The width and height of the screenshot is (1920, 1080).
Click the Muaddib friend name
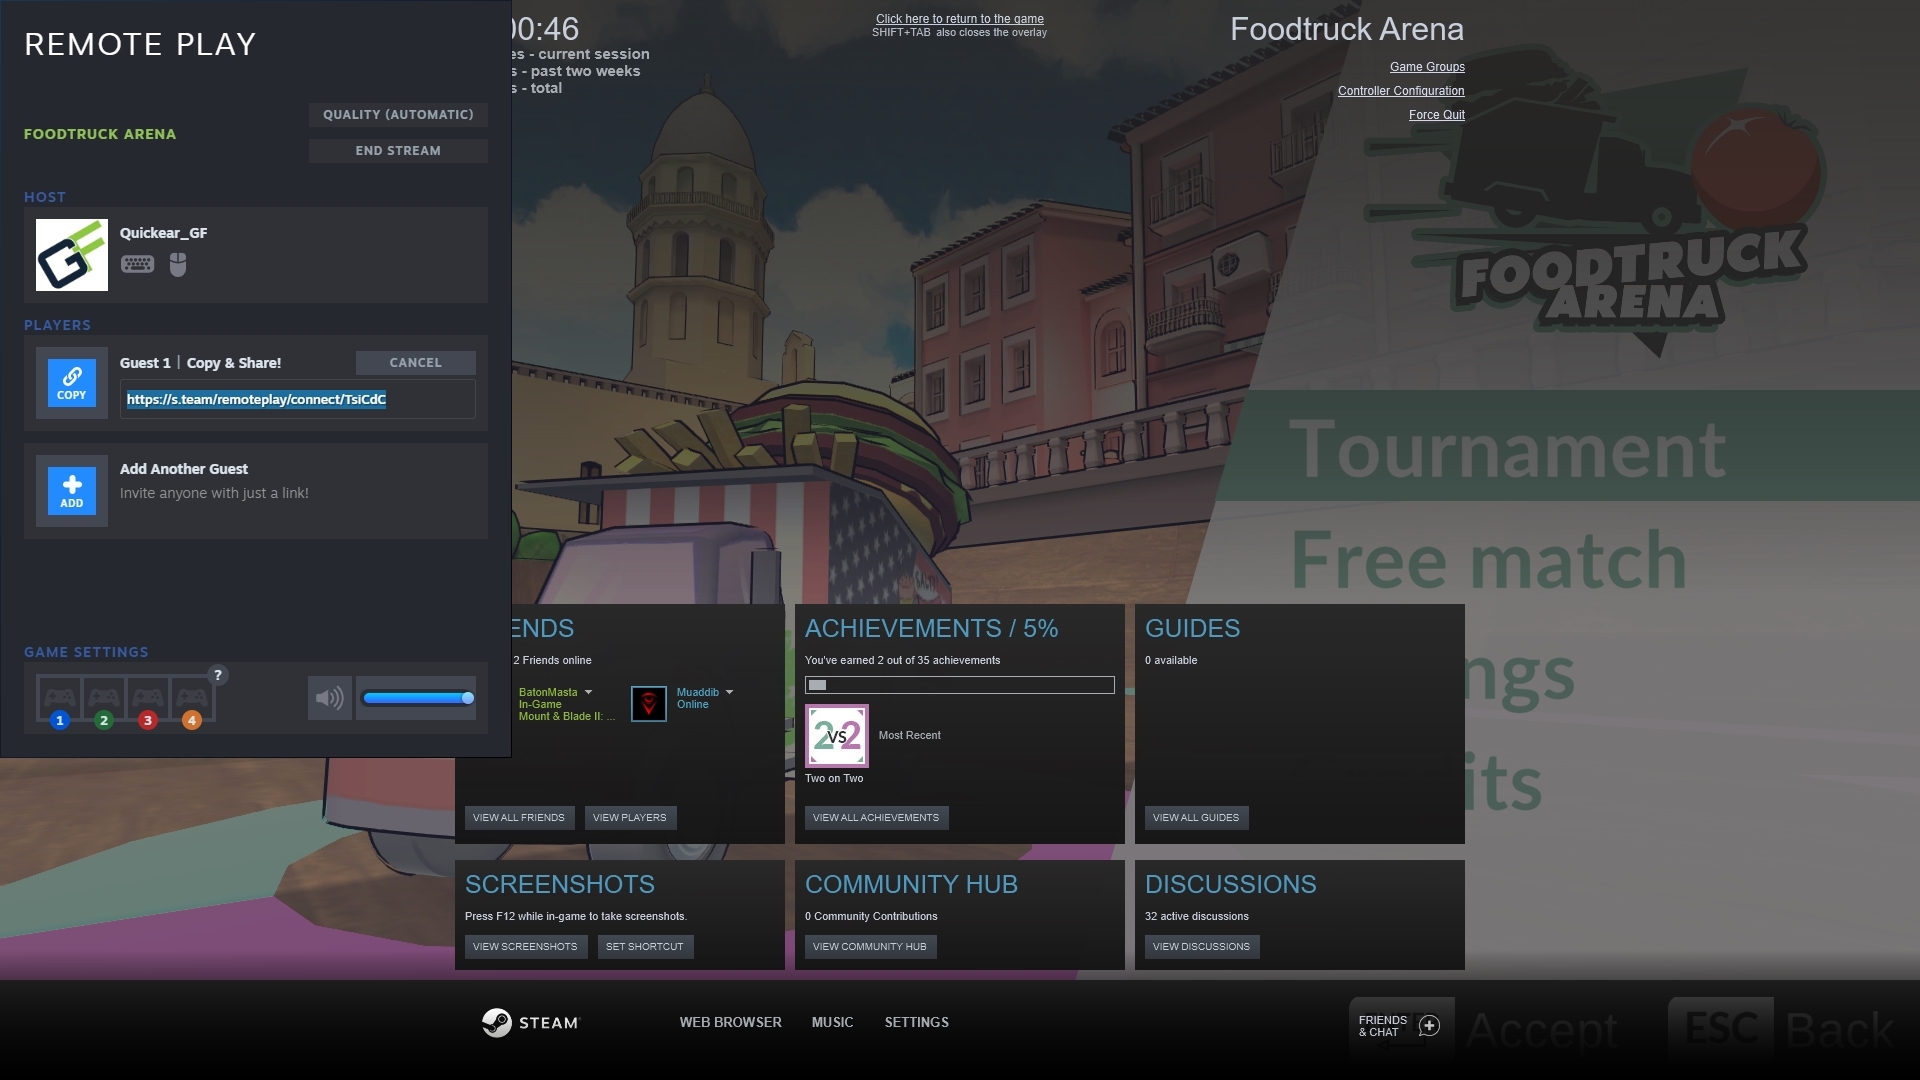pyautogui.click(x=698, y=692)
